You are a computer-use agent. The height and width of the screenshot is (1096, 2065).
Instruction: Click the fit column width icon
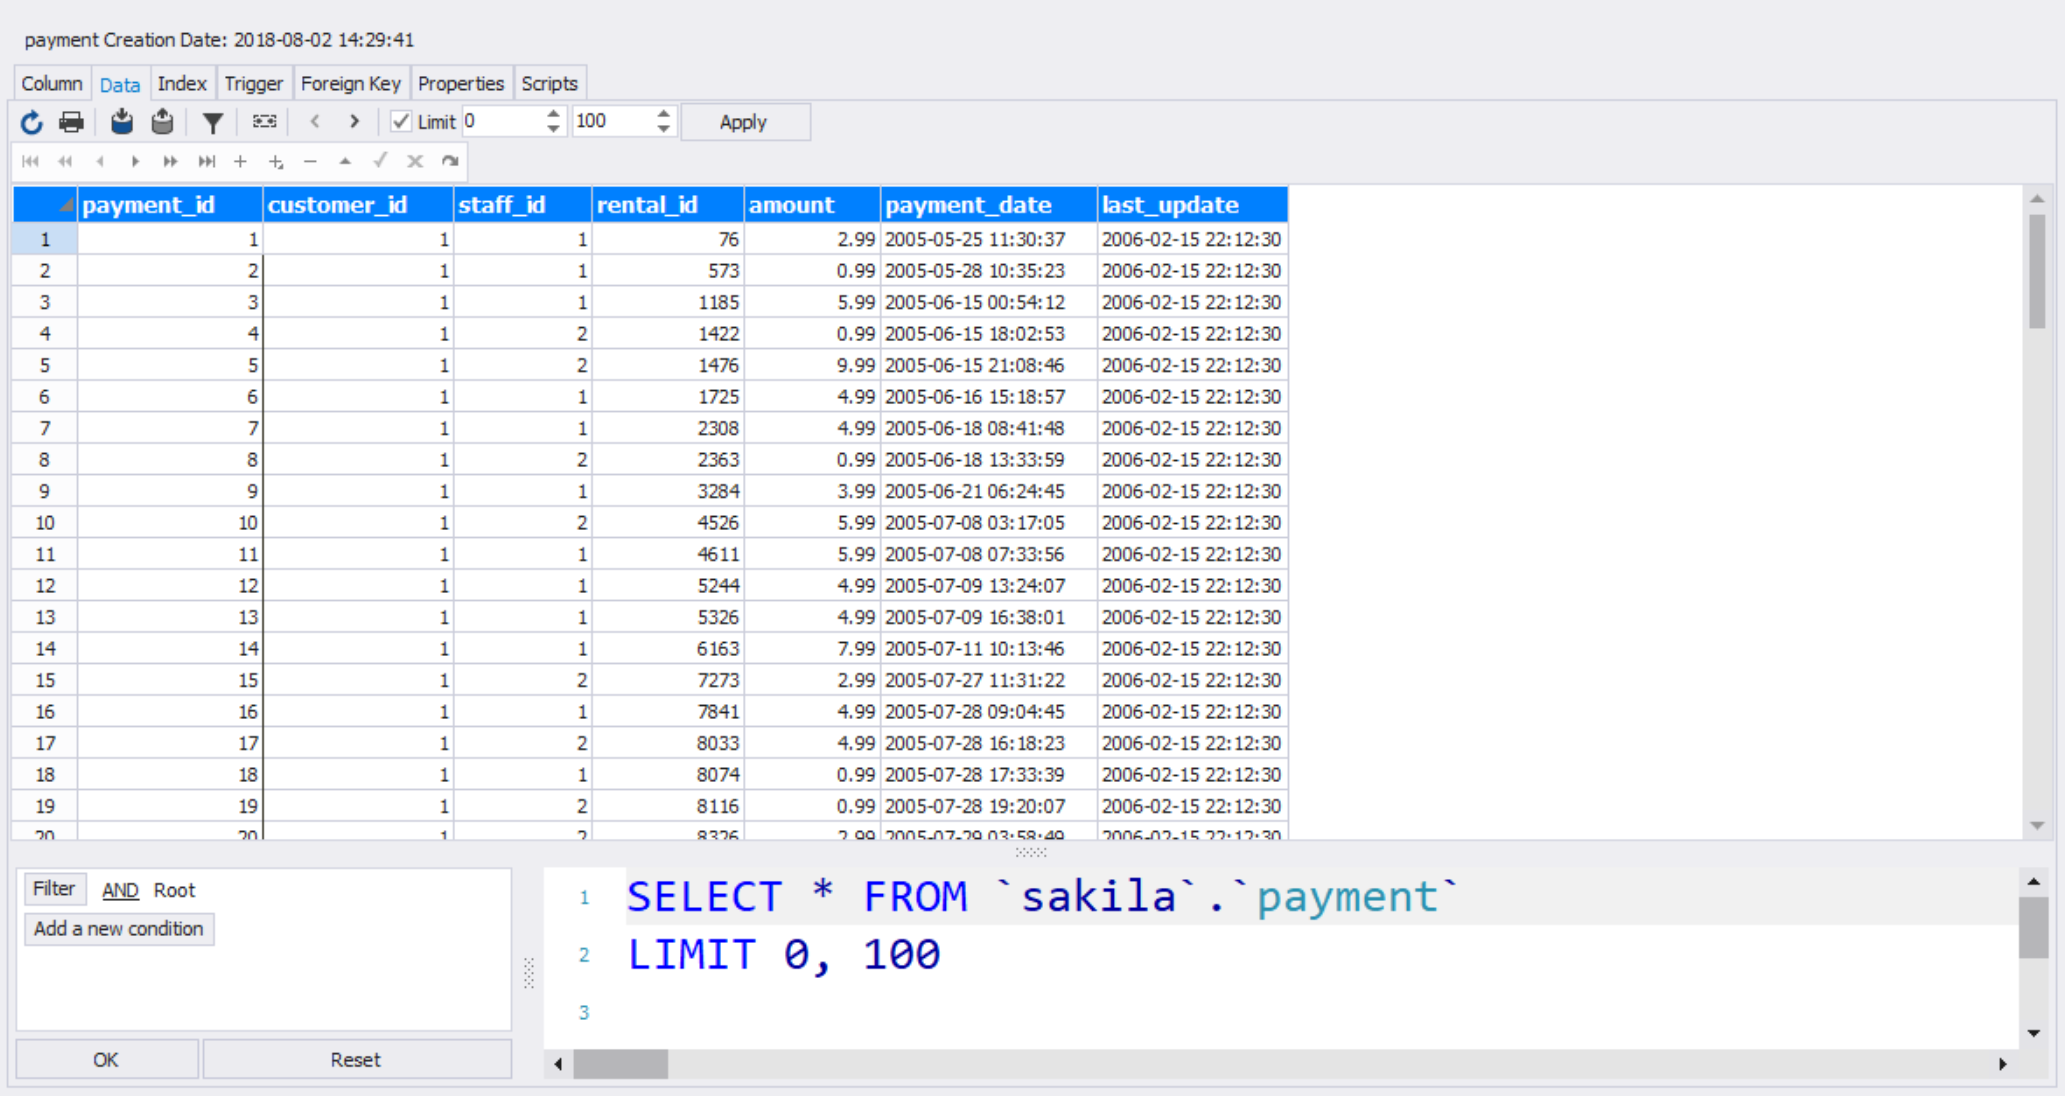pyautogui.click(x=264, y=122)
